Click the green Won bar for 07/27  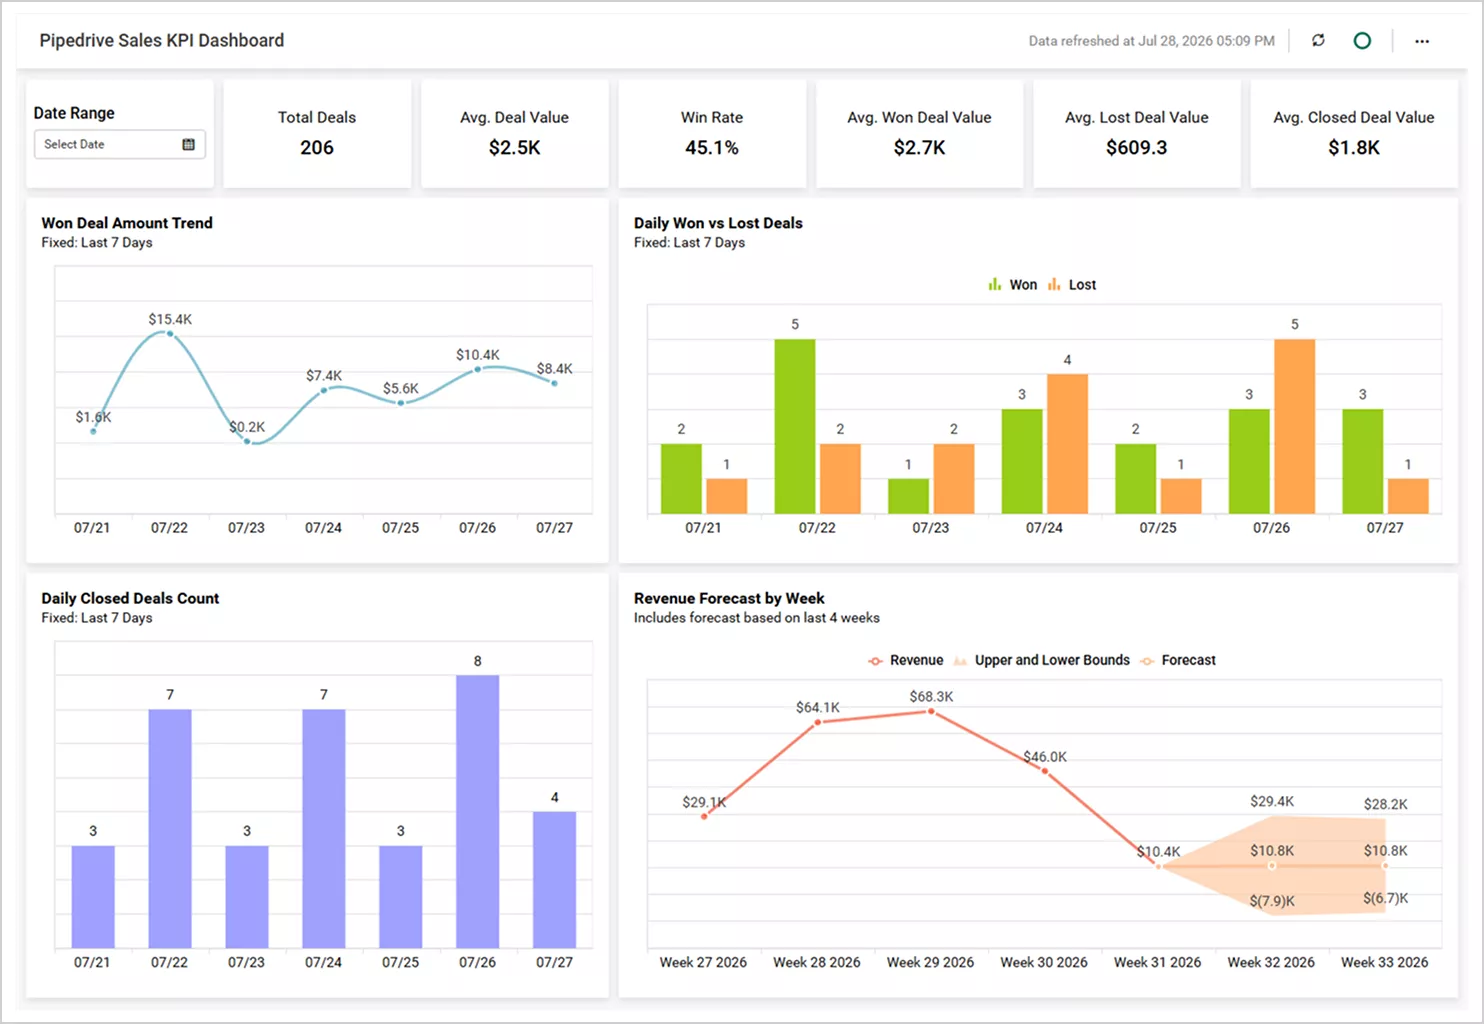(x=1362, y=462)
